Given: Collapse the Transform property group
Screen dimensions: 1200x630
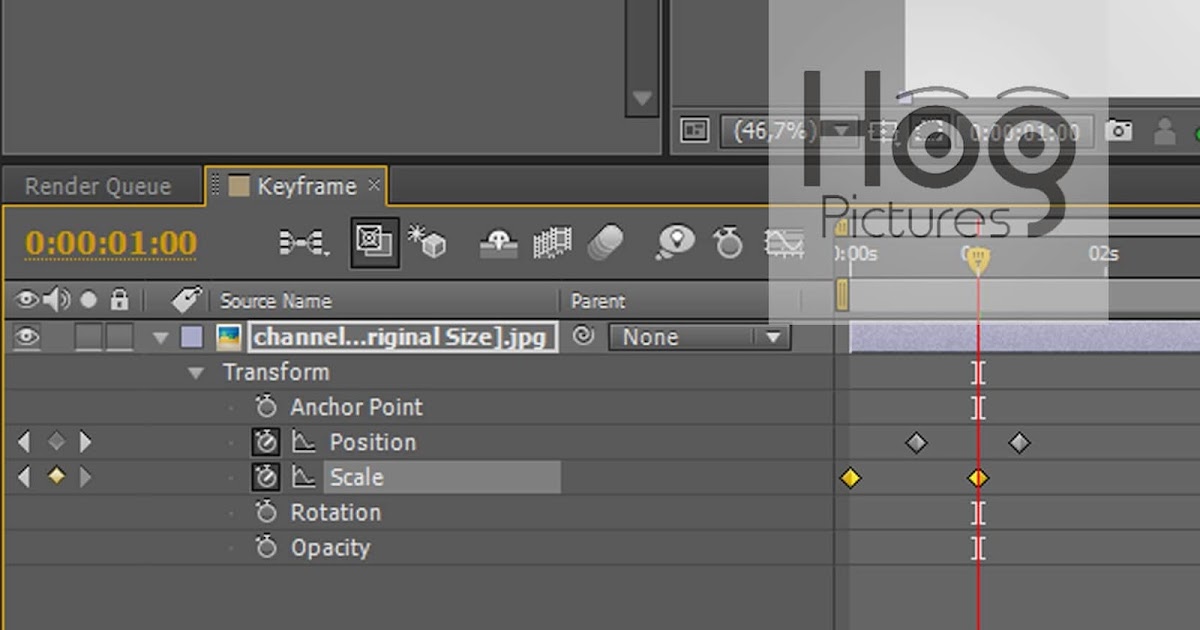Looking at the screenshot, I should click(196, 371).
